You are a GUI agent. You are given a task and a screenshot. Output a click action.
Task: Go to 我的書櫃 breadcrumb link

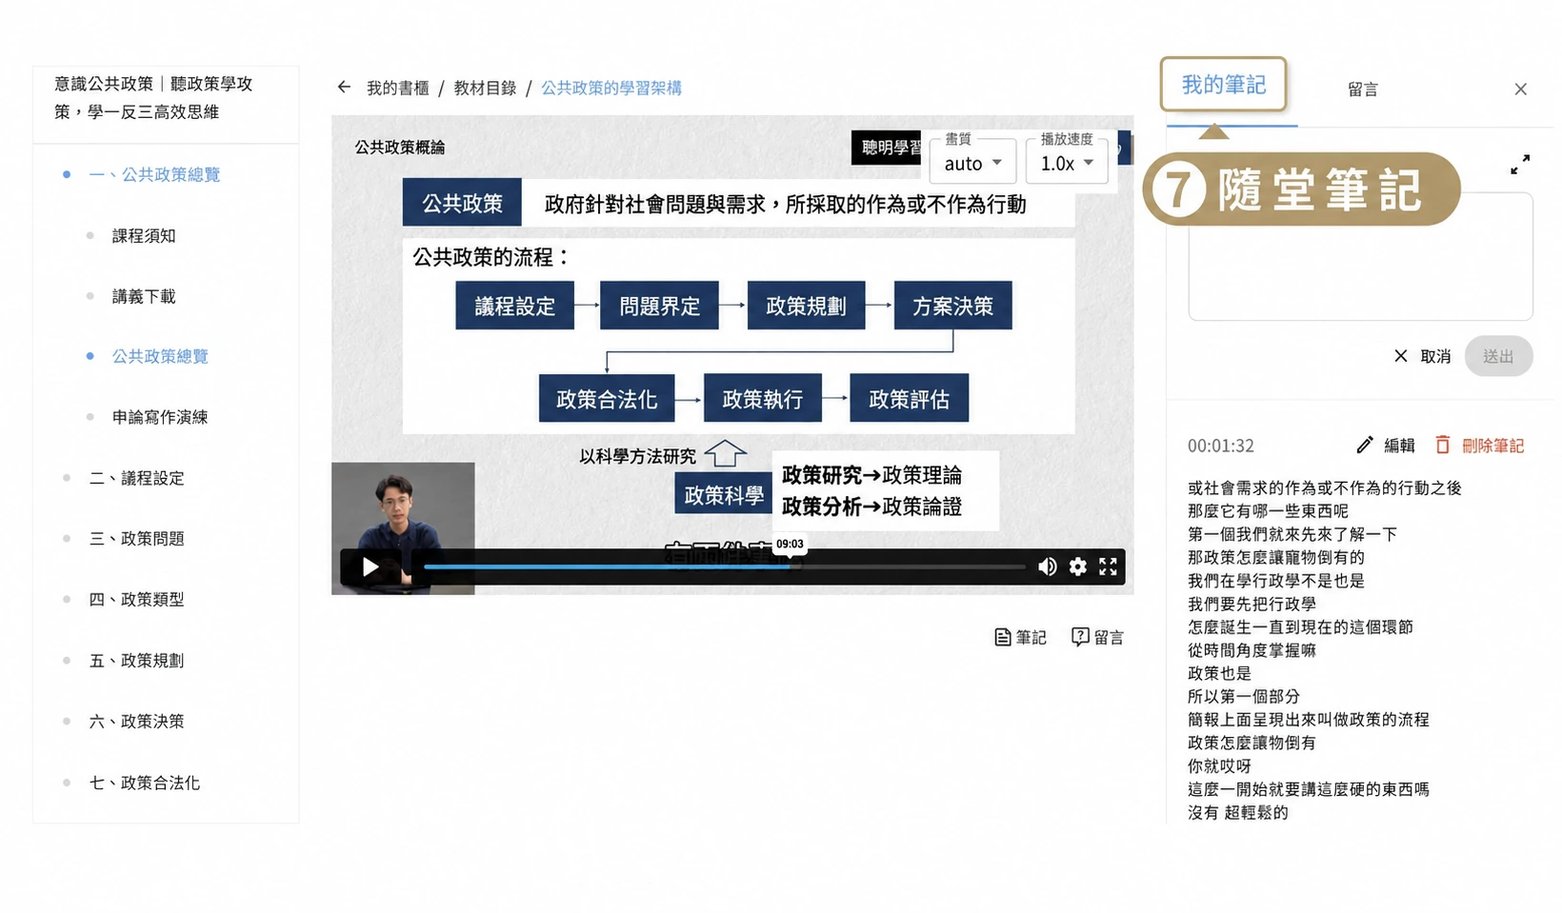(x=397, y=88)
